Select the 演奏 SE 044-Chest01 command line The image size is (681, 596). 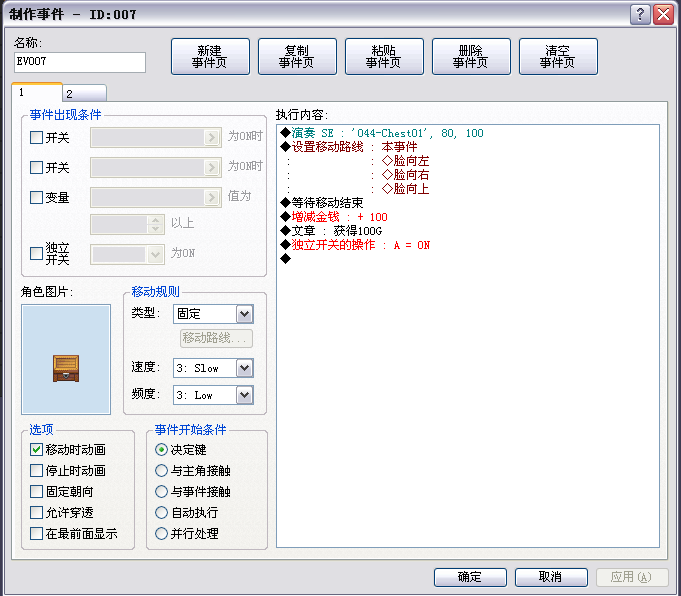coord(468,133)
